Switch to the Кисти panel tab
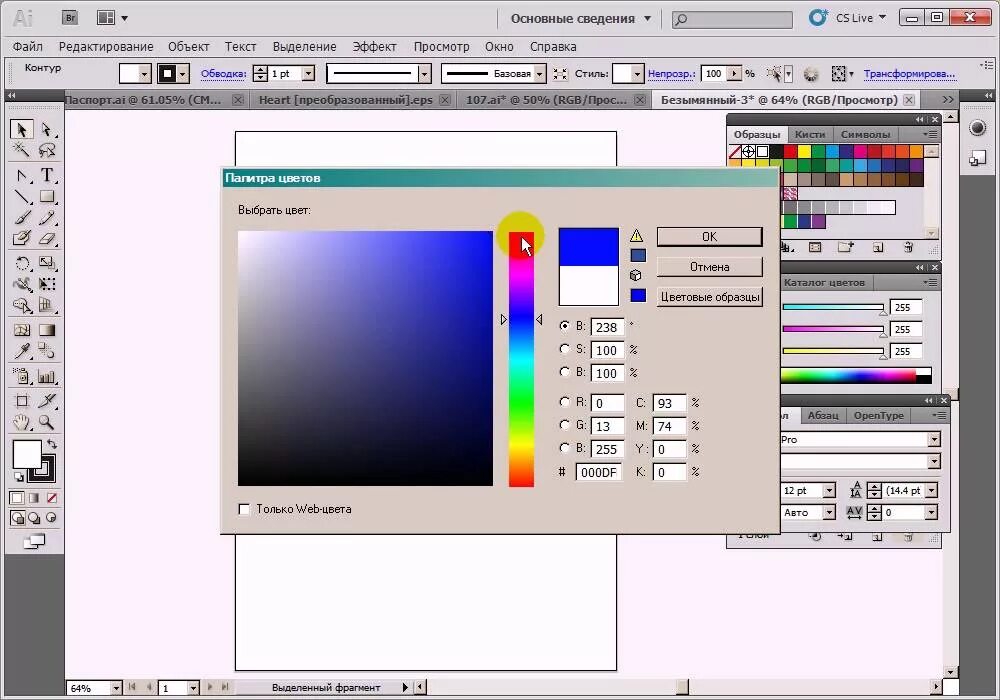This screenshot has height=700, width=1000. [x=810, y=134]
